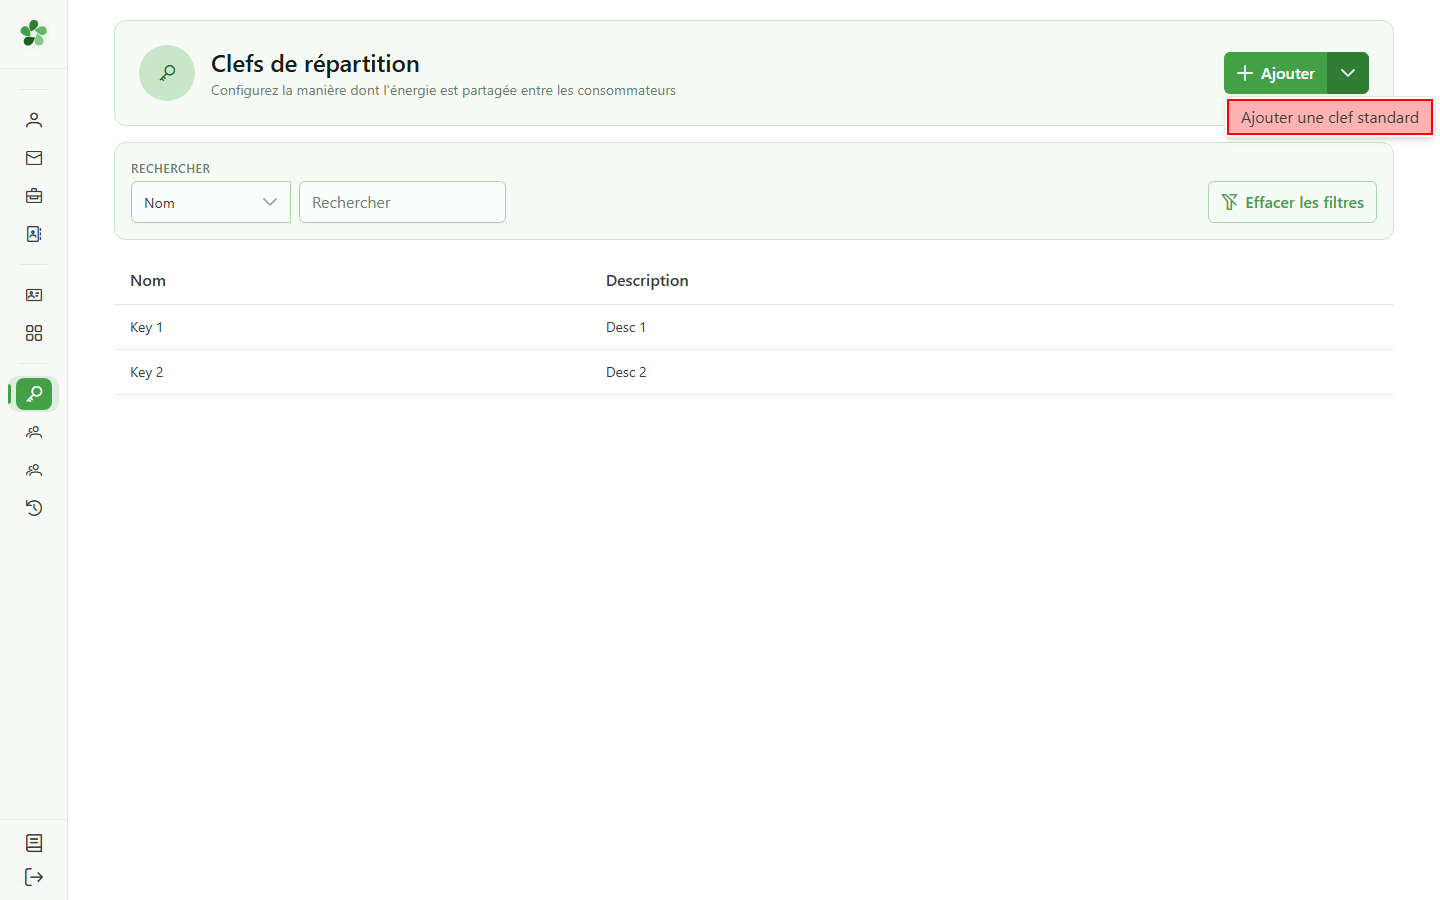
Task: Click the 'Desc 2' cell
Action: [626, 372]
